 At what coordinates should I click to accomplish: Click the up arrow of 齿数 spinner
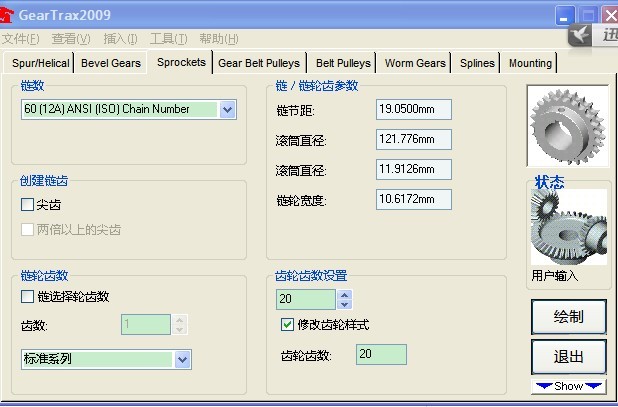pyautogui.click(x=180, y=320)
